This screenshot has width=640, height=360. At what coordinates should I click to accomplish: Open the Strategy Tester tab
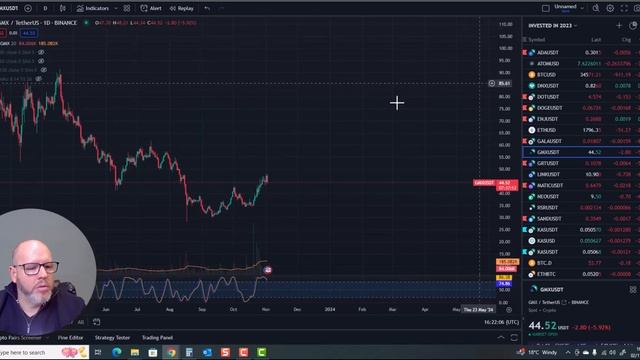click(112, 338)
